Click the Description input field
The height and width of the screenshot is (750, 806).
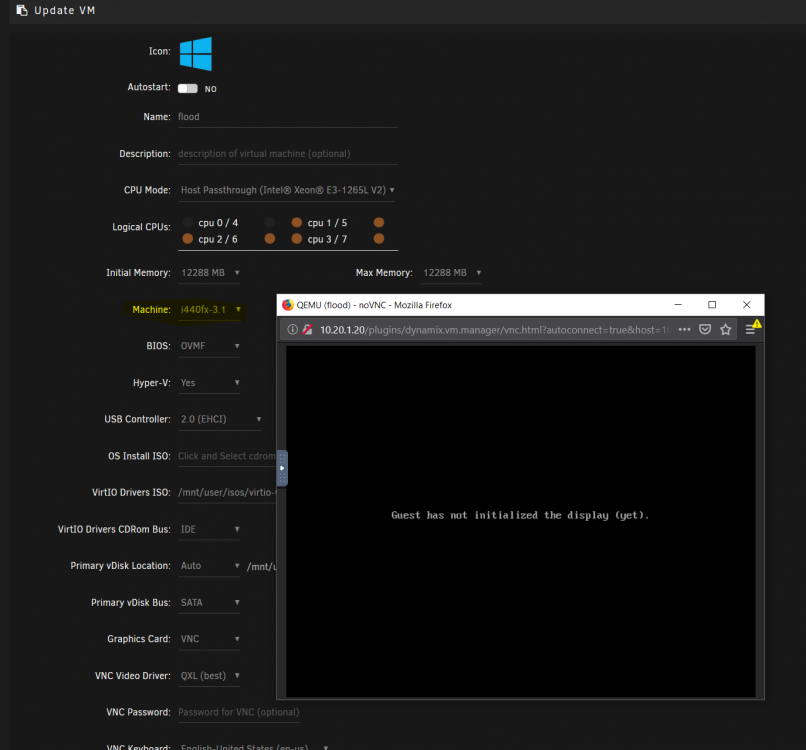pyautogui.click(x=288, y=154)
